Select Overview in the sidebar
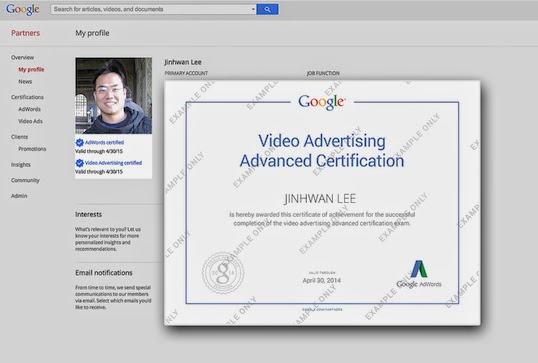 (22, 57)
